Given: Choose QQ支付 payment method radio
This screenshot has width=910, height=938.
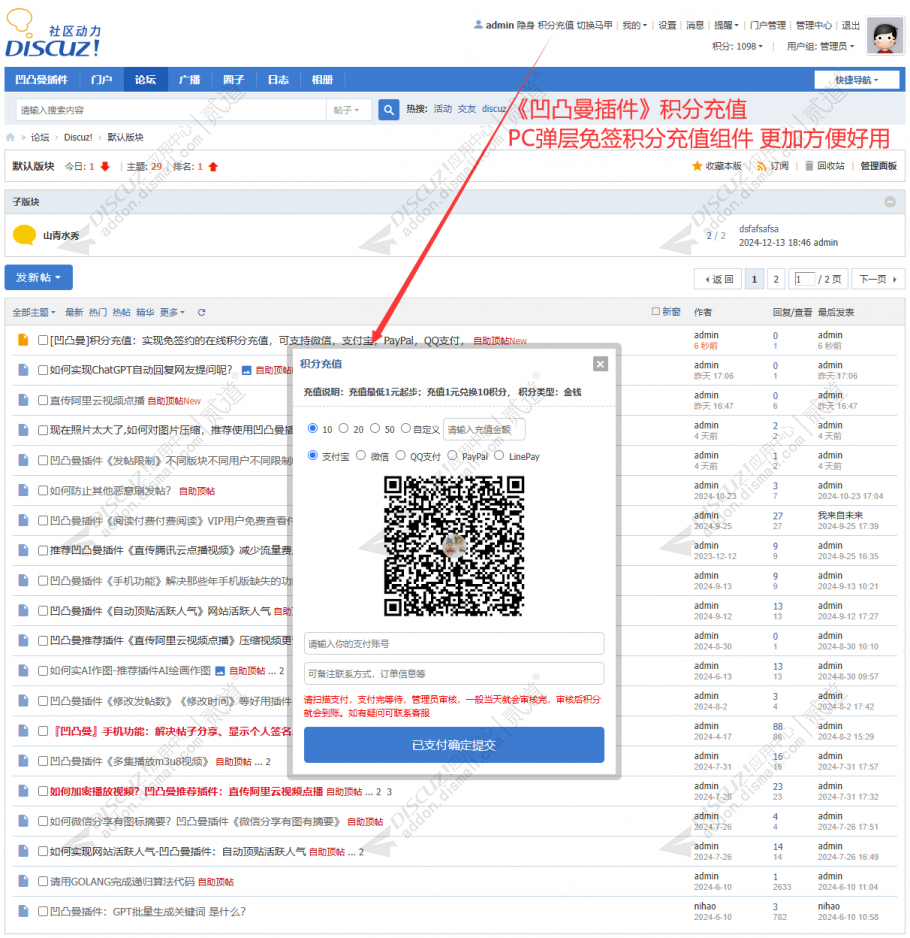Looking at the screenshot, I should point(400,456).
